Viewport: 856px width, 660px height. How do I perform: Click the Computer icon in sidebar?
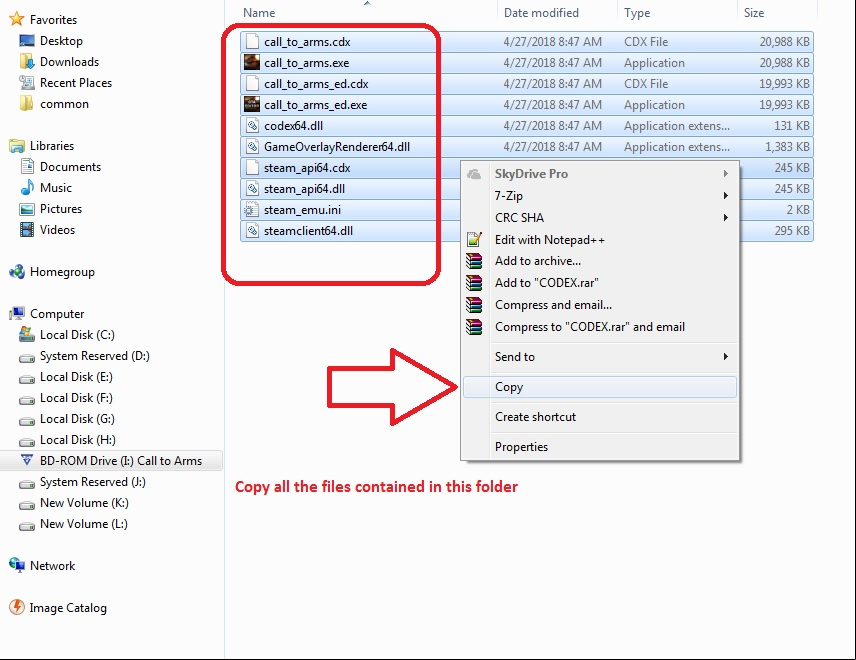(x=17, y=313)
